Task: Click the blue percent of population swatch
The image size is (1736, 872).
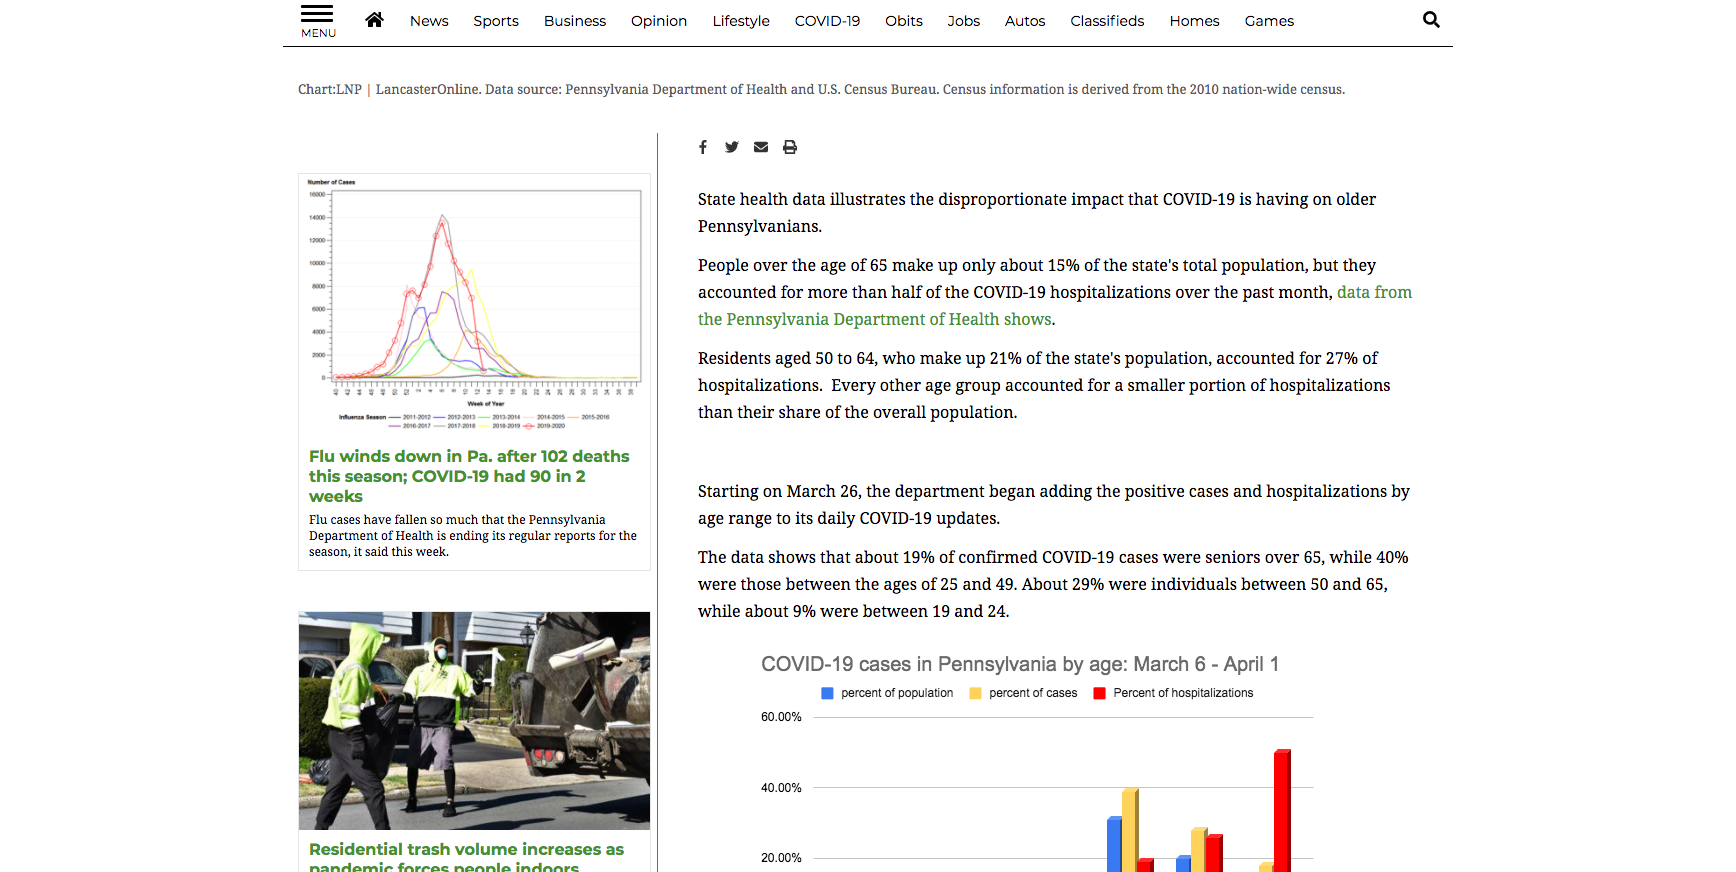Action: point(827,693)
